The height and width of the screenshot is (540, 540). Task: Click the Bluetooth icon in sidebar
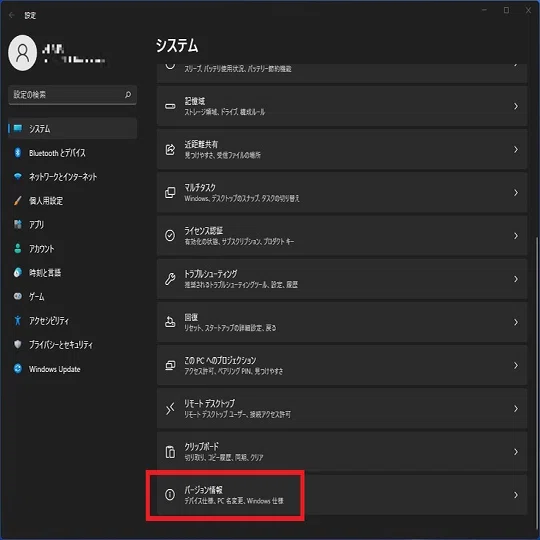18,153
